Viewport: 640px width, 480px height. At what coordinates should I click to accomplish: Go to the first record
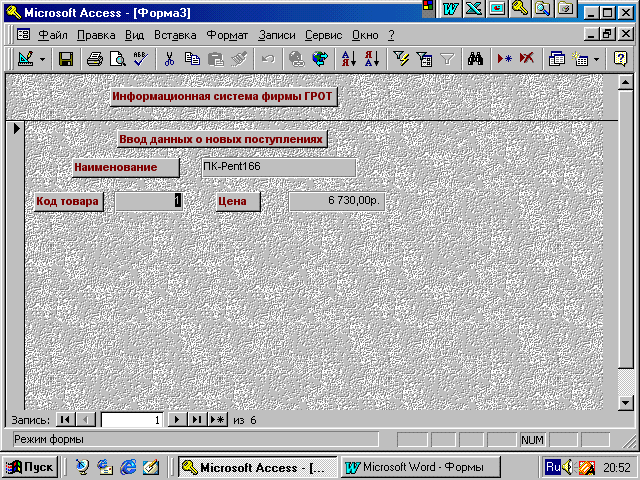[x=65, y=420]
